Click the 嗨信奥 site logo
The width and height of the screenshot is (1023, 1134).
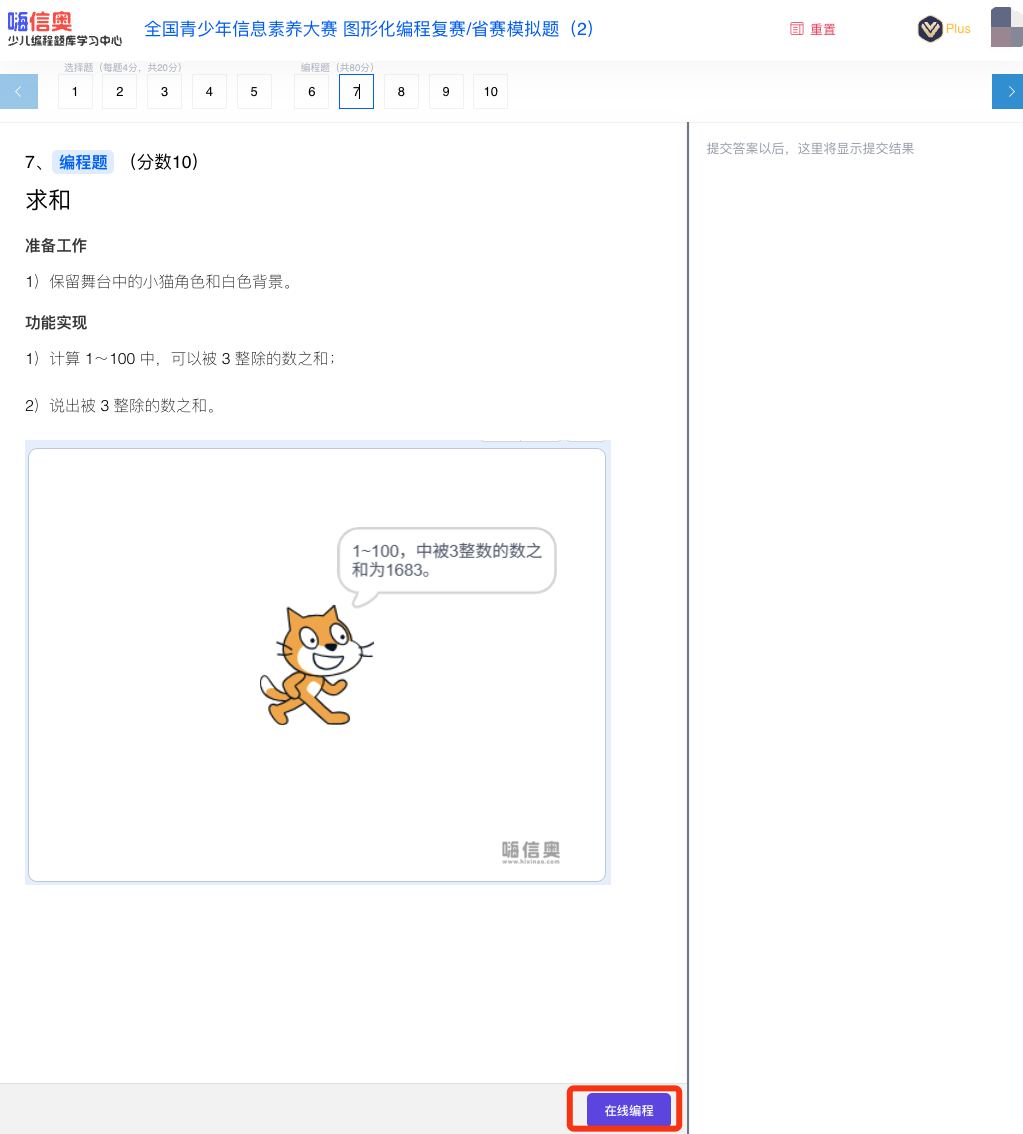(64, 29)
